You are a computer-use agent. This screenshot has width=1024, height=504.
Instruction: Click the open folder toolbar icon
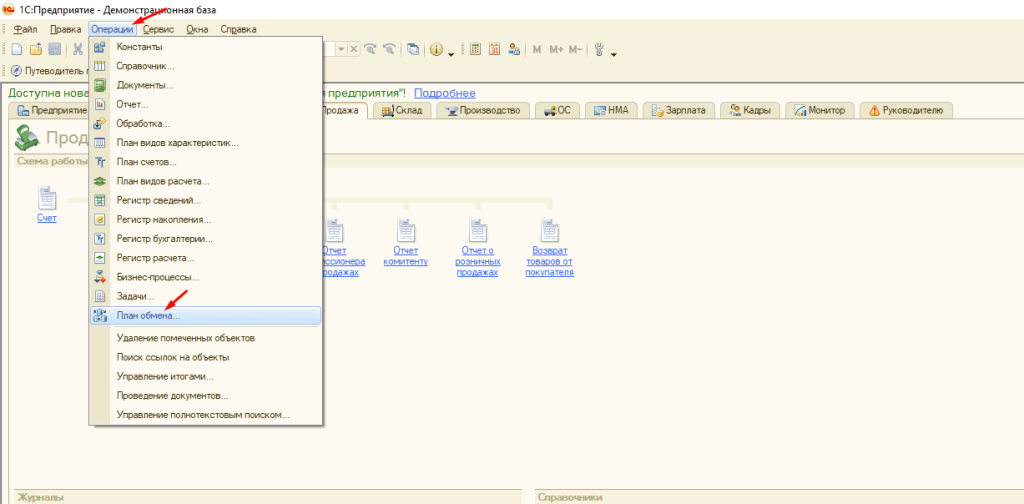click(x=36, y=49)
